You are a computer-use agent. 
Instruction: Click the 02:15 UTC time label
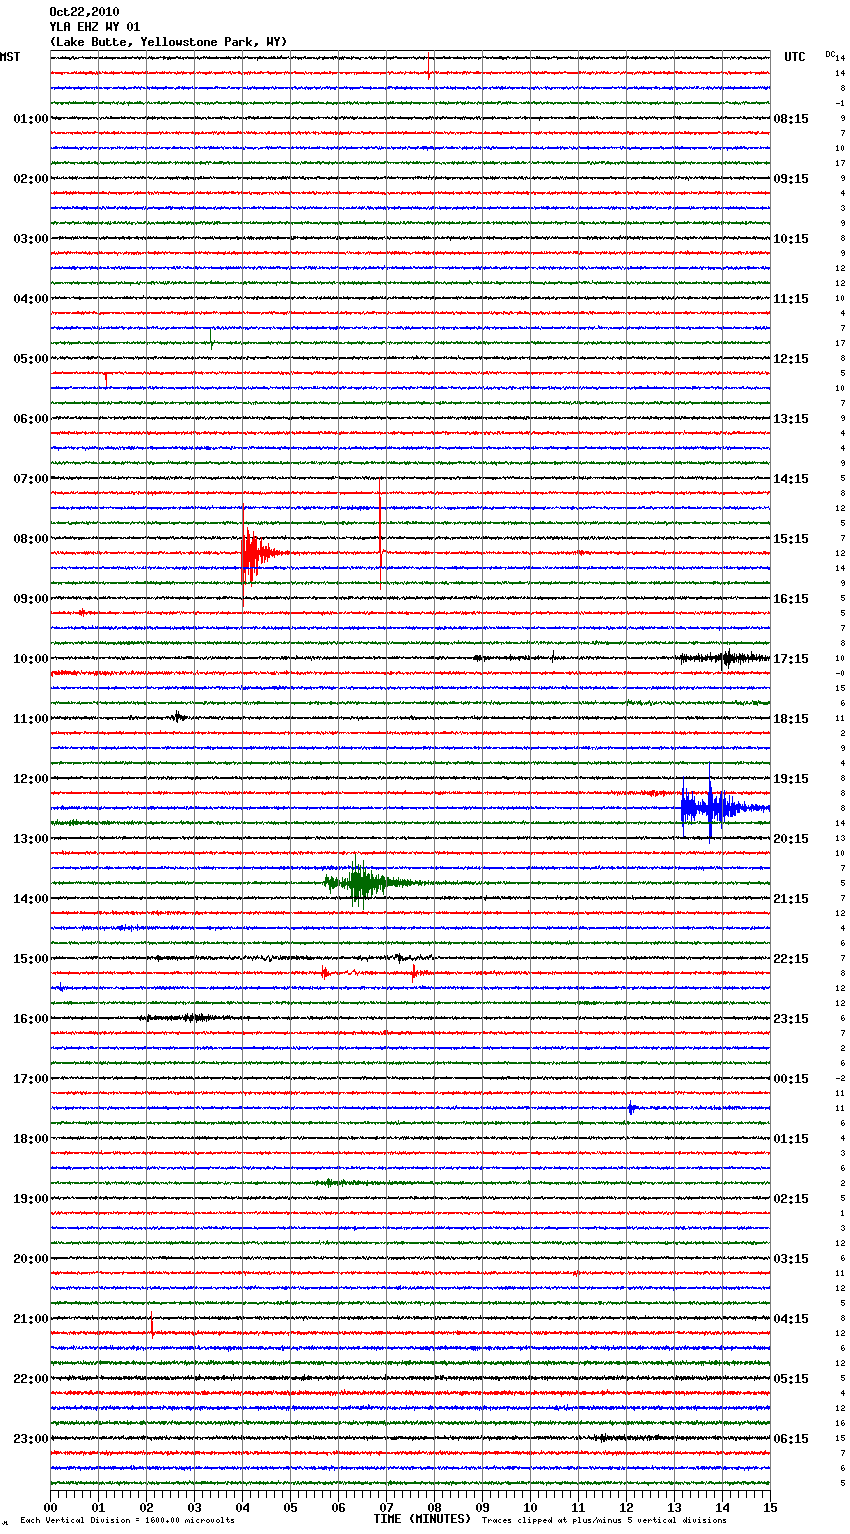pos(791,1199)
